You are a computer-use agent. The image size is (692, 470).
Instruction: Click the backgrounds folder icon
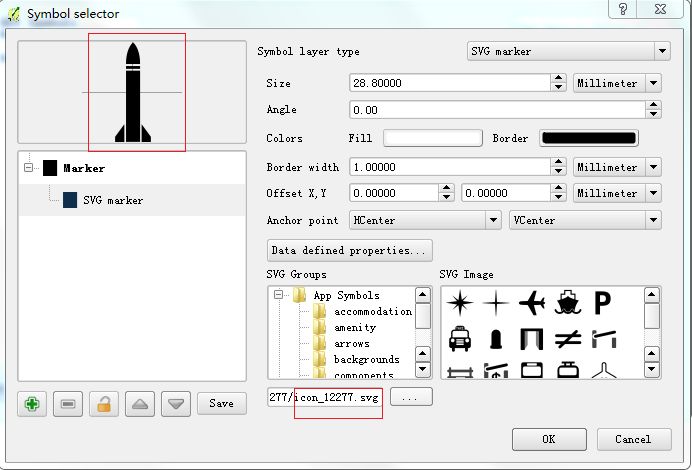pyautogui.click(x=319, y=359)
